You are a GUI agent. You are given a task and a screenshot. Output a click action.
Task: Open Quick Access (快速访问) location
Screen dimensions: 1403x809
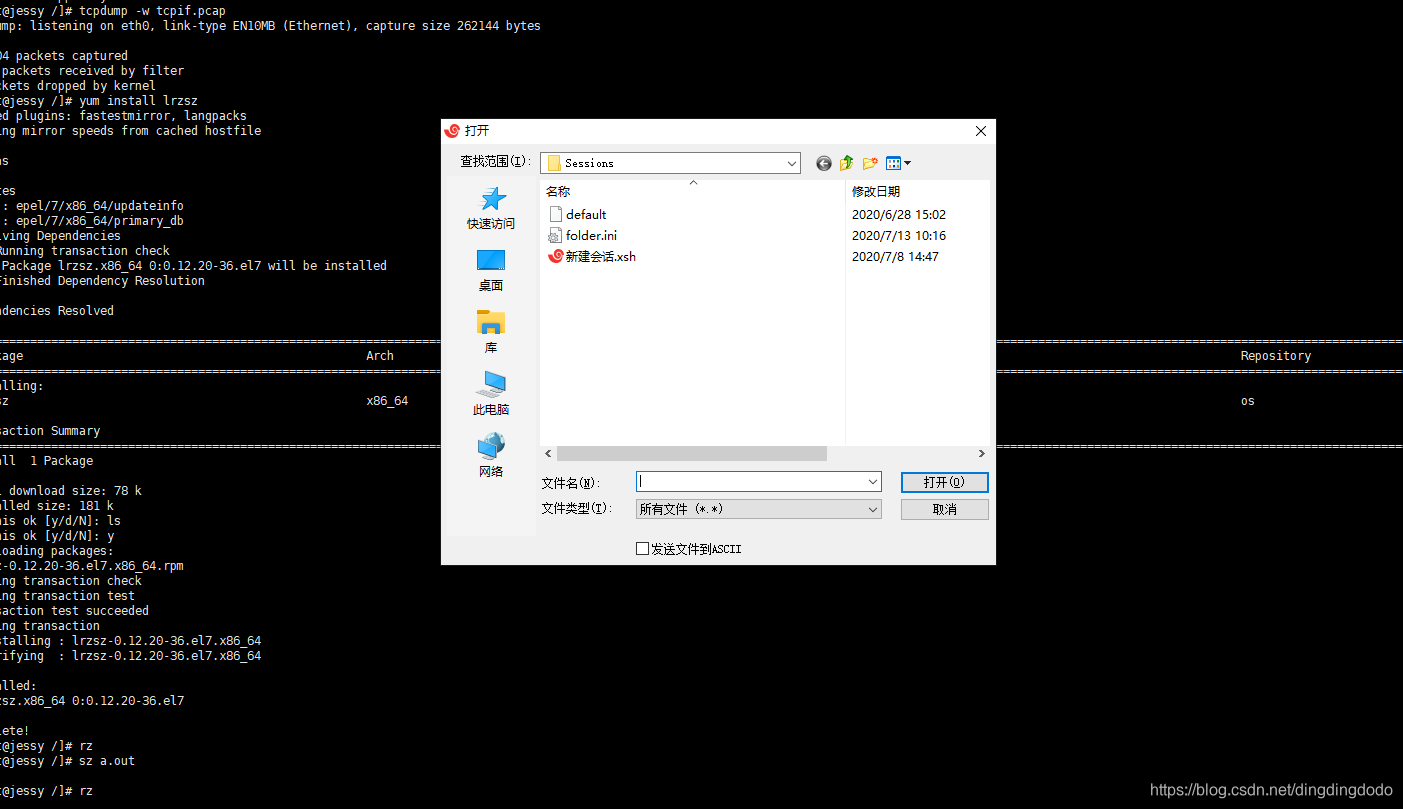[491, 208]
